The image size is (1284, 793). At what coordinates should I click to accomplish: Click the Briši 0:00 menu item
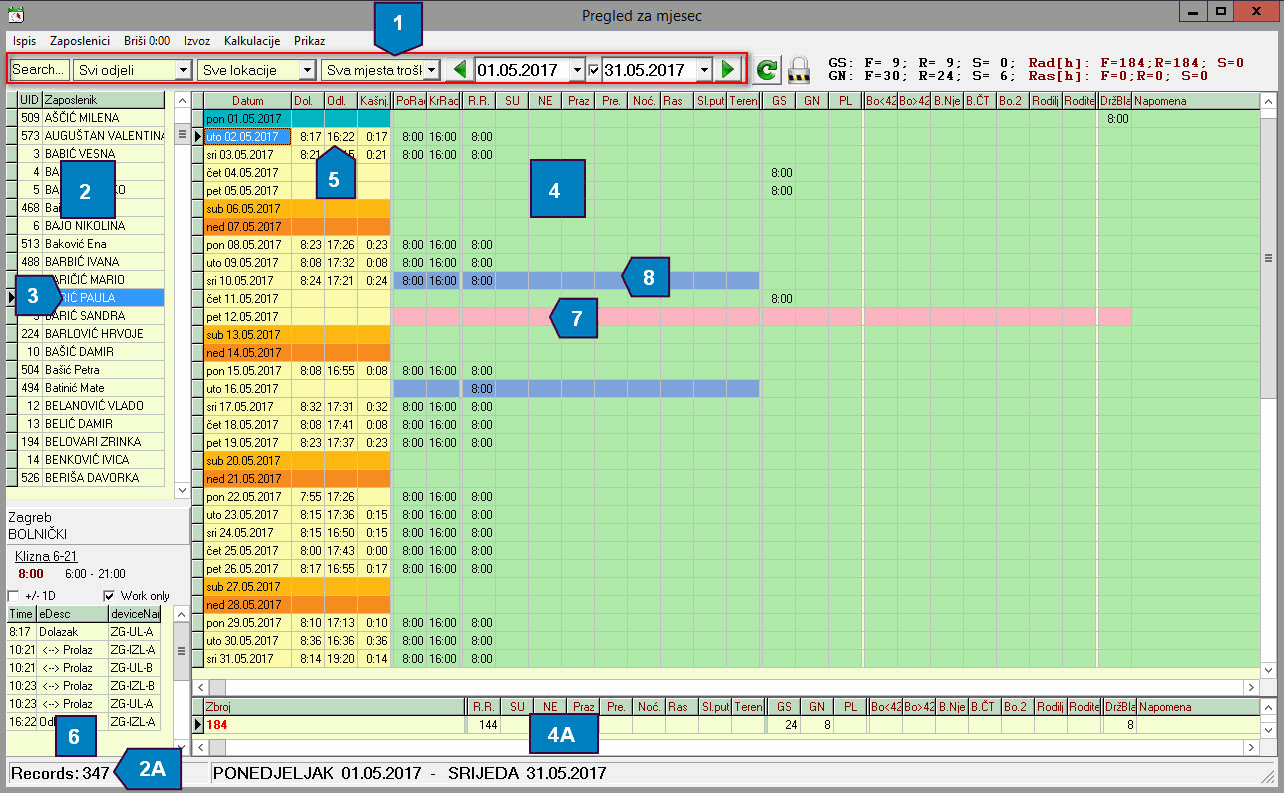(x=147, y=41)
